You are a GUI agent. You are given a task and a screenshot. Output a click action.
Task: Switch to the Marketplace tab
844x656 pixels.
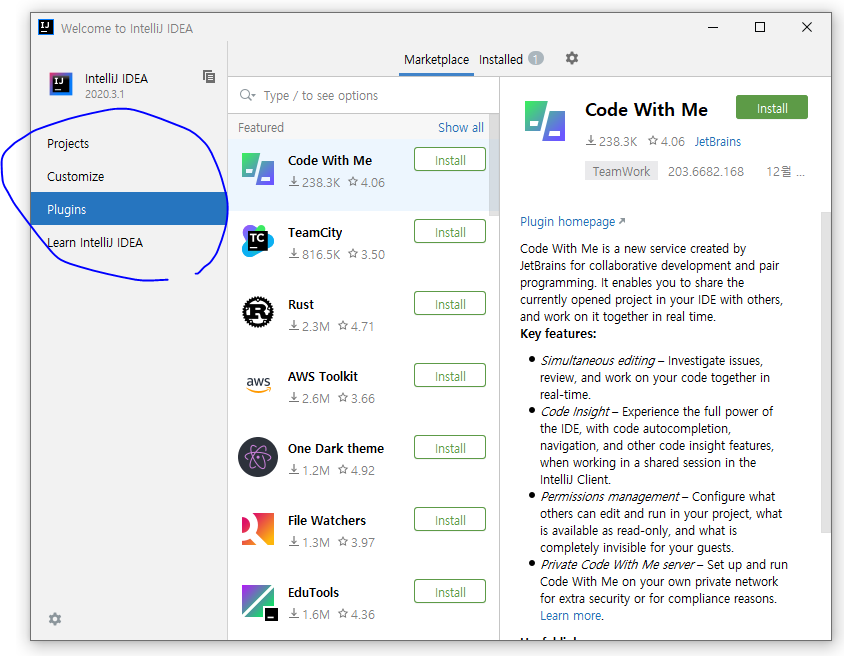point(436,59)
